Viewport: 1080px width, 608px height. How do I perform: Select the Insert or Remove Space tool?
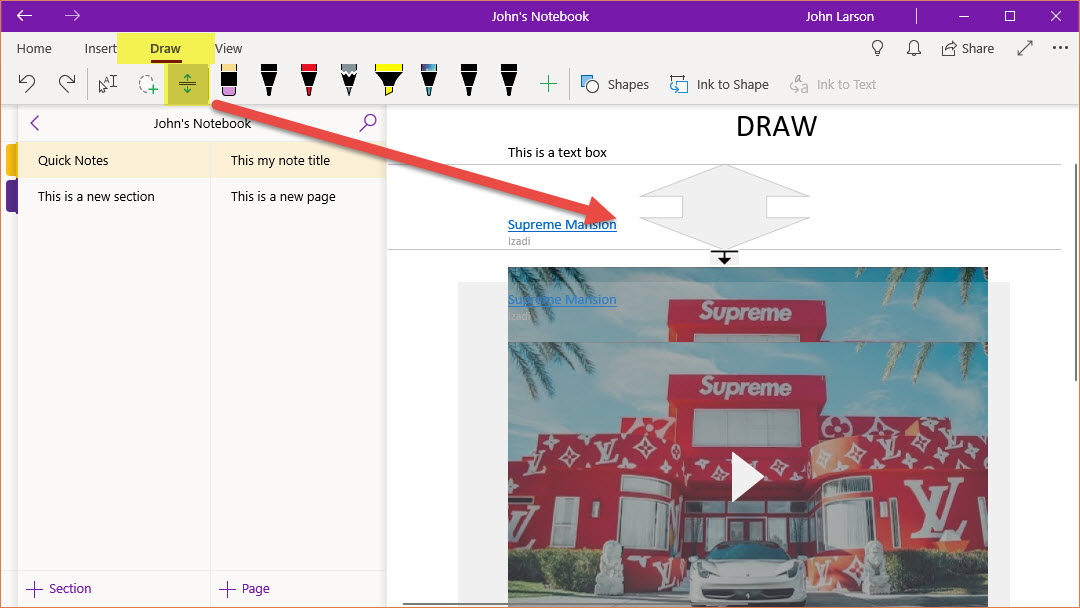coord(187,84)
